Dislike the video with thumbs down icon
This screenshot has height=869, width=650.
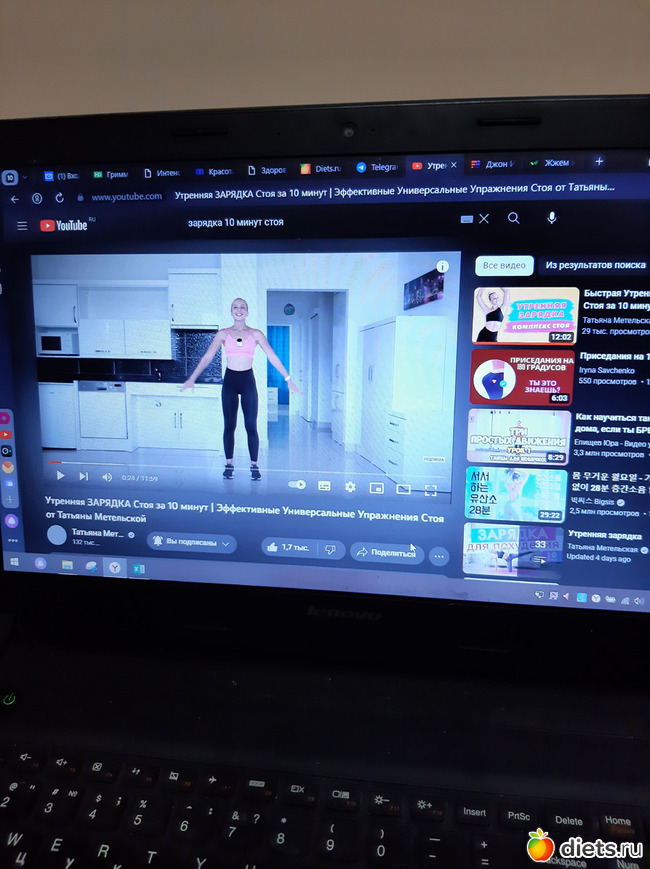(x=330, y=549)
